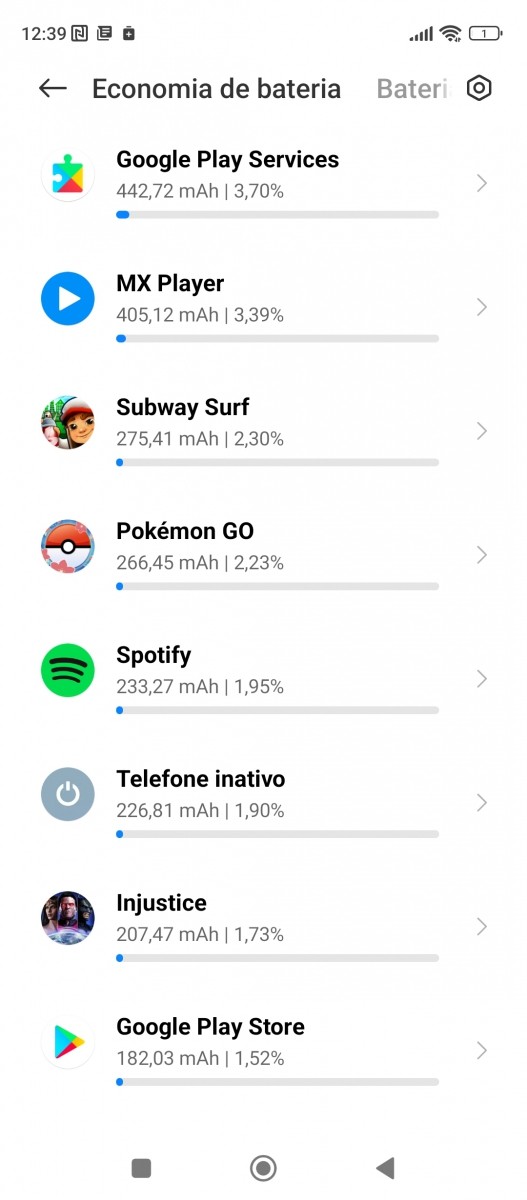The height and width of the screenshot is (1200, 527).
Task: Select the Economia de bateria tab
Action: coord(216,89)
